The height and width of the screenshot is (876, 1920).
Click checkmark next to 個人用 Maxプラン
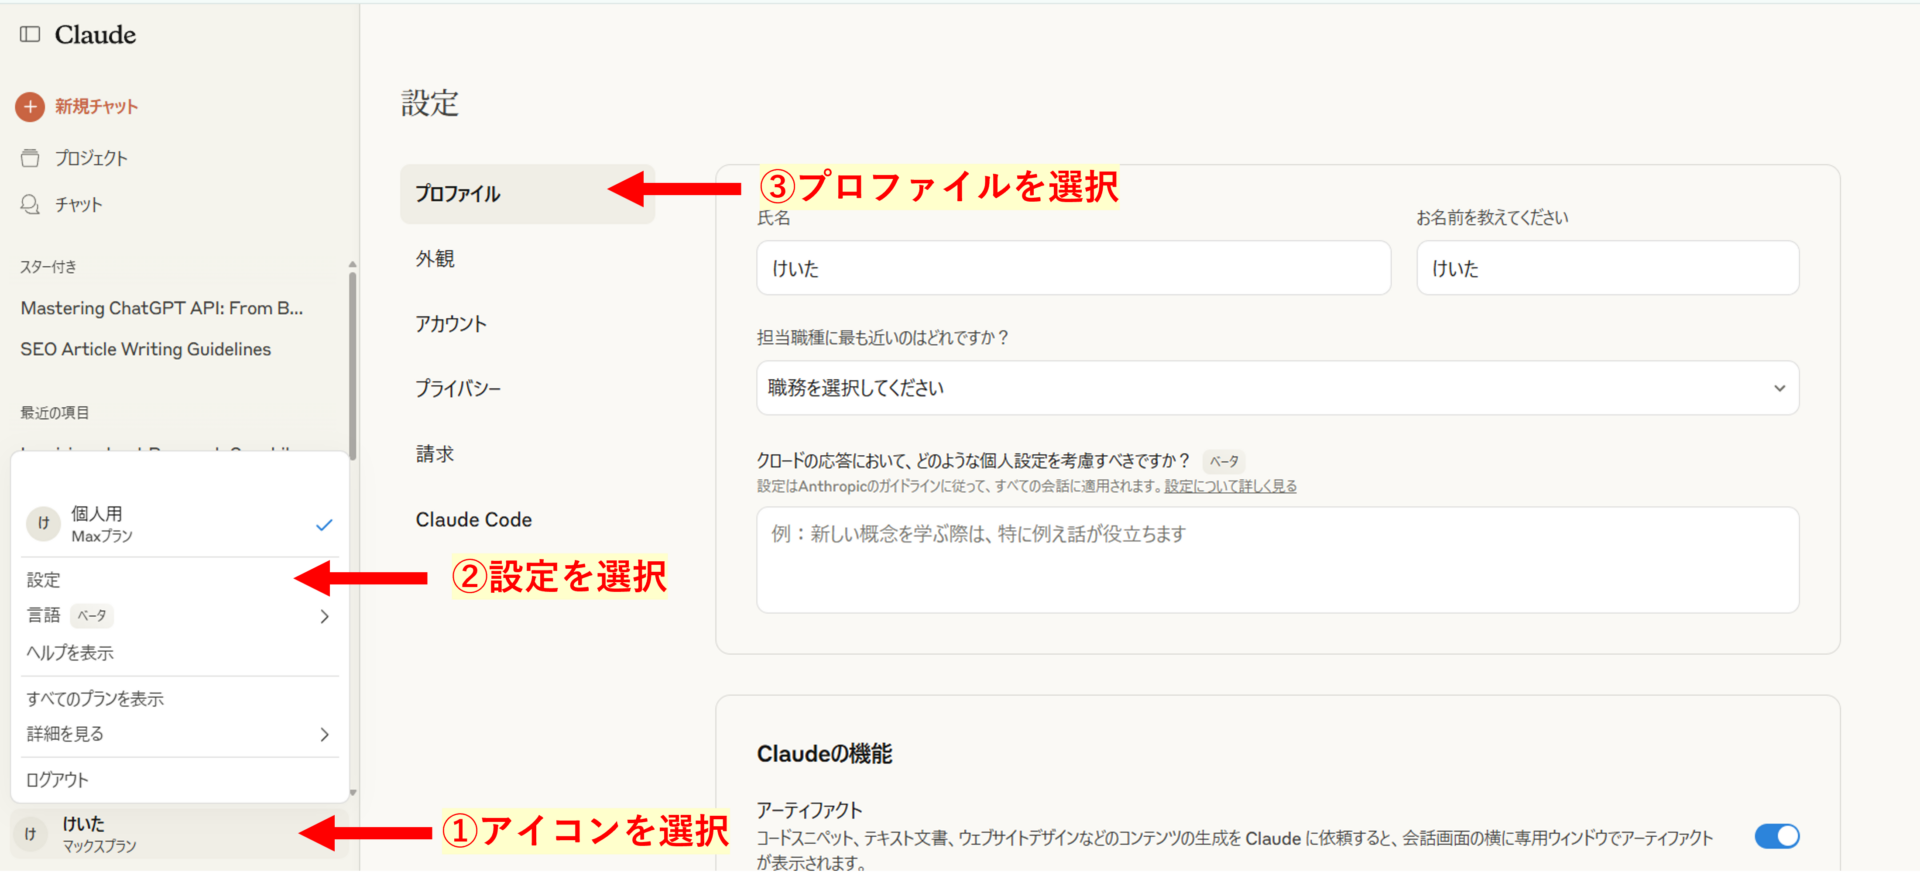tap(324, 524)
